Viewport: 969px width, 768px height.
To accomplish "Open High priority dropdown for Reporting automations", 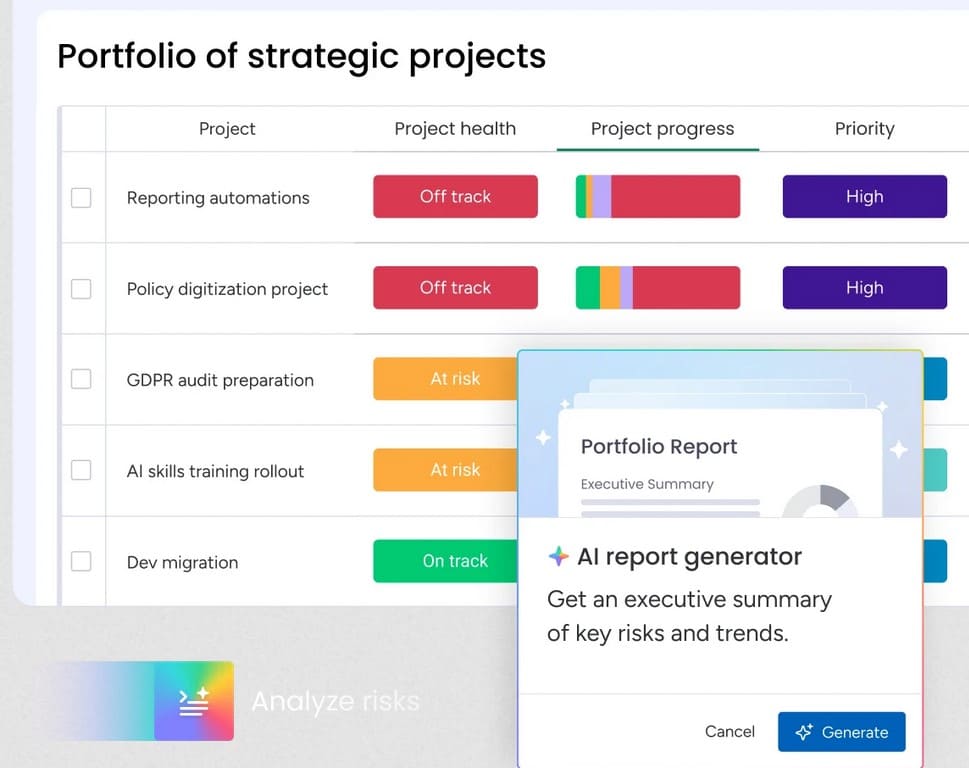I will click(864, 197).
